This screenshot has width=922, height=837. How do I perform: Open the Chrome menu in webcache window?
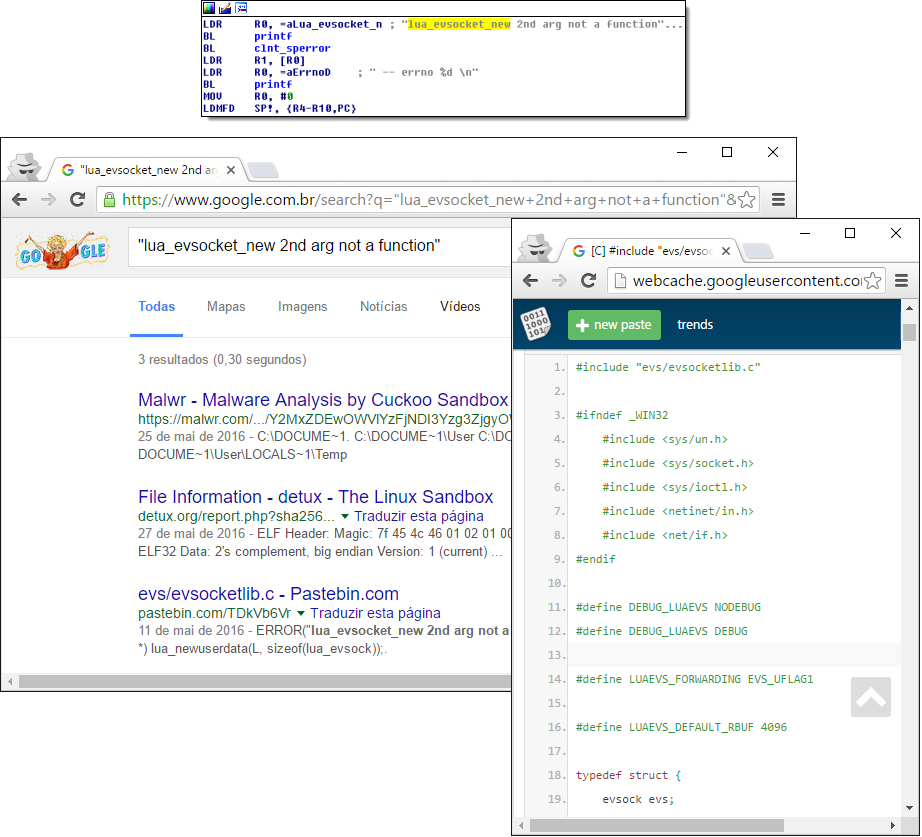tap(901, 281)
